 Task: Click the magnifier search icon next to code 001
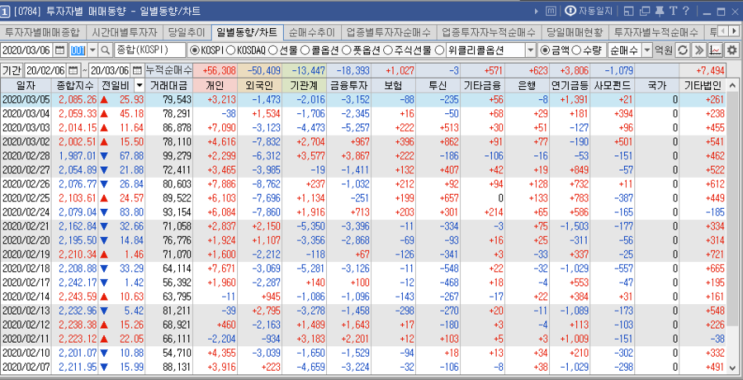coord(106,50)
